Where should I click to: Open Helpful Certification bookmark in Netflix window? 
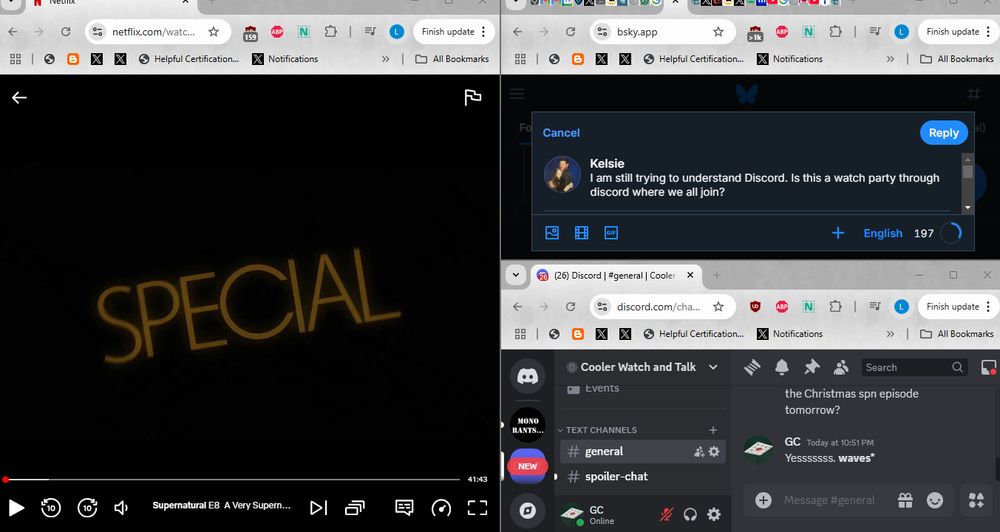[189, 59]
